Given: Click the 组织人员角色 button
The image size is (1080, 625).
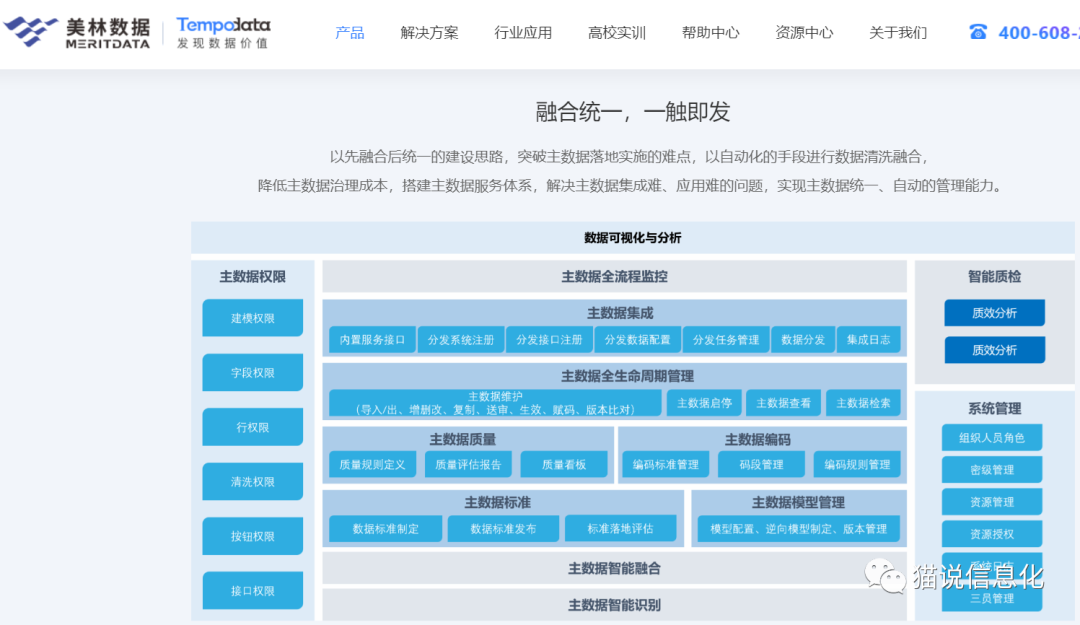Looking at the screenshot, I should (992, 437).
